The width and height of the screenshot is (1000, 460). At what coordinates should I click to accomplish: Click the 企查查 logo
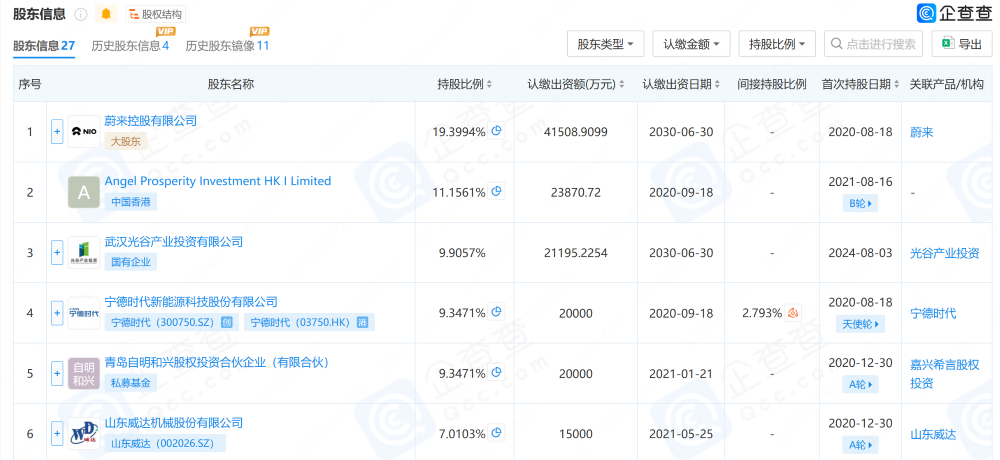tap(954, 13)
